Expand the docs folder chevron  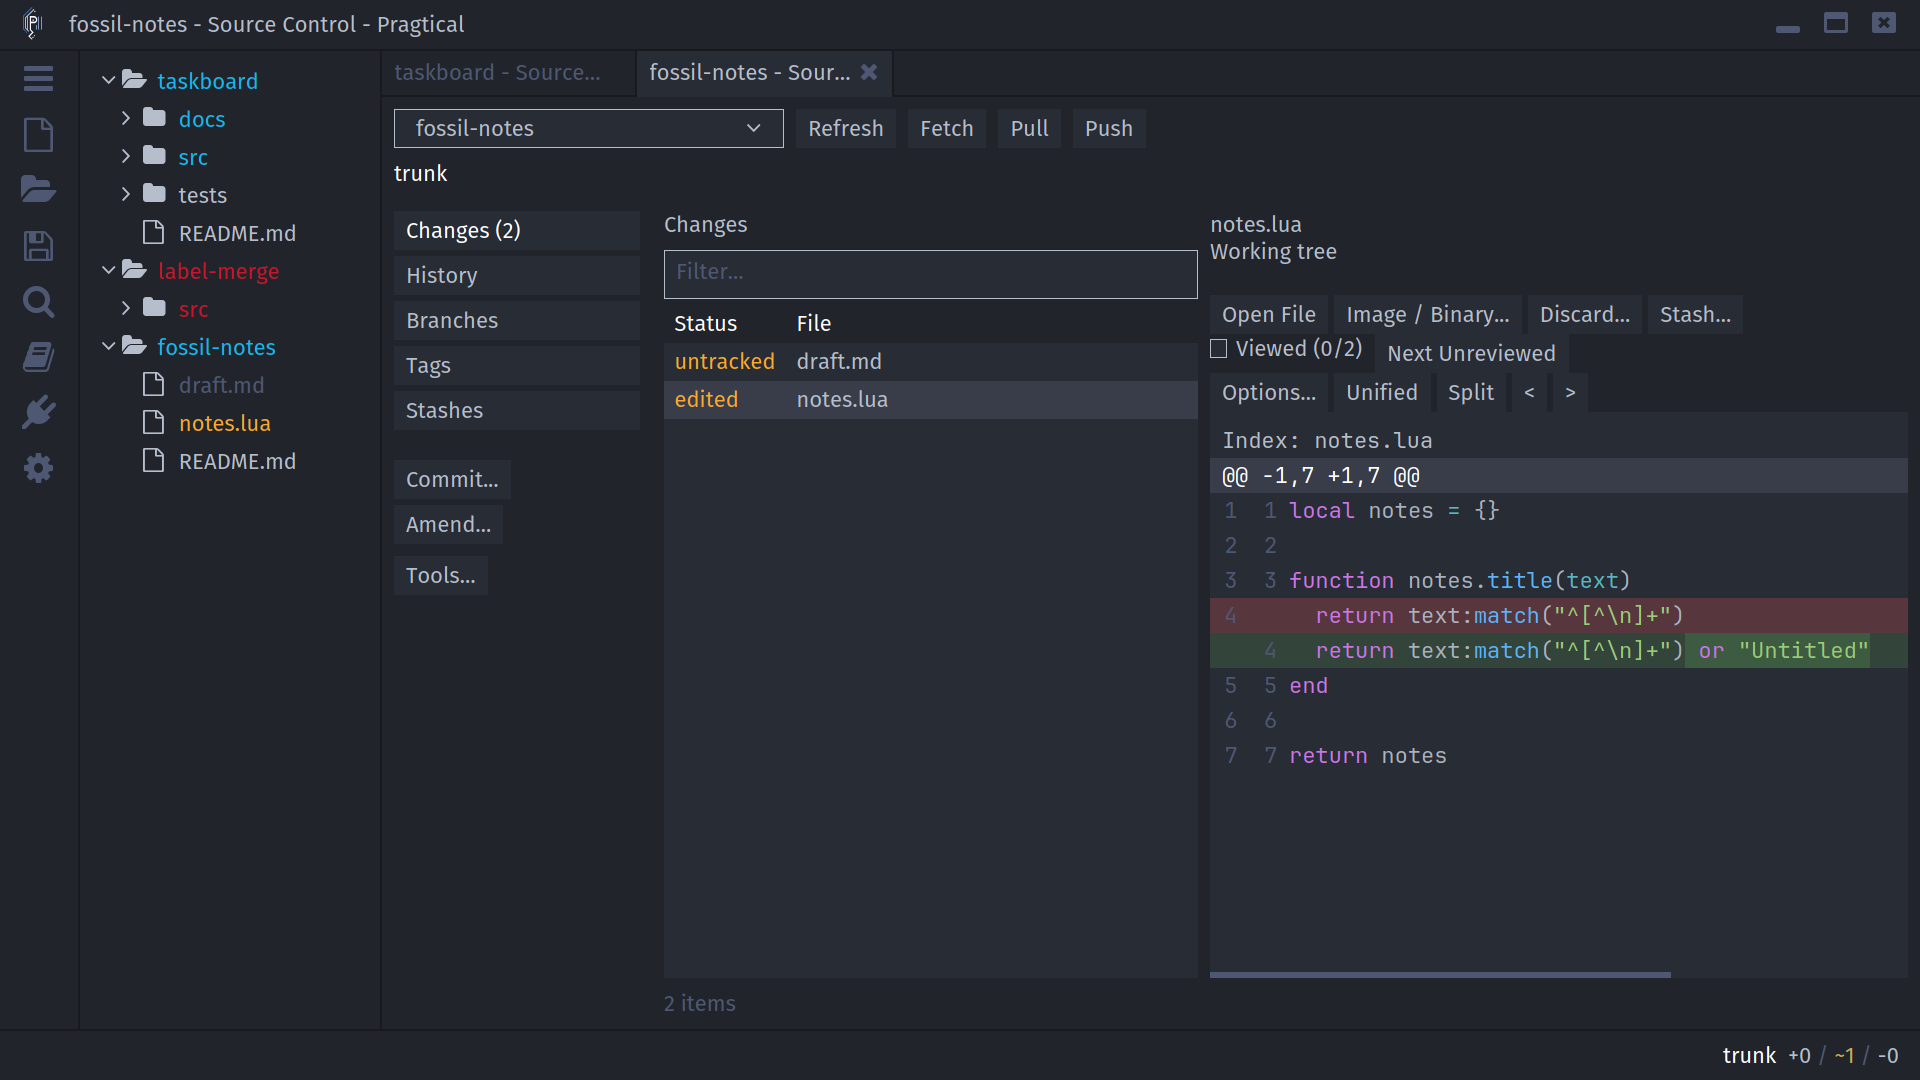coord(125,118)
